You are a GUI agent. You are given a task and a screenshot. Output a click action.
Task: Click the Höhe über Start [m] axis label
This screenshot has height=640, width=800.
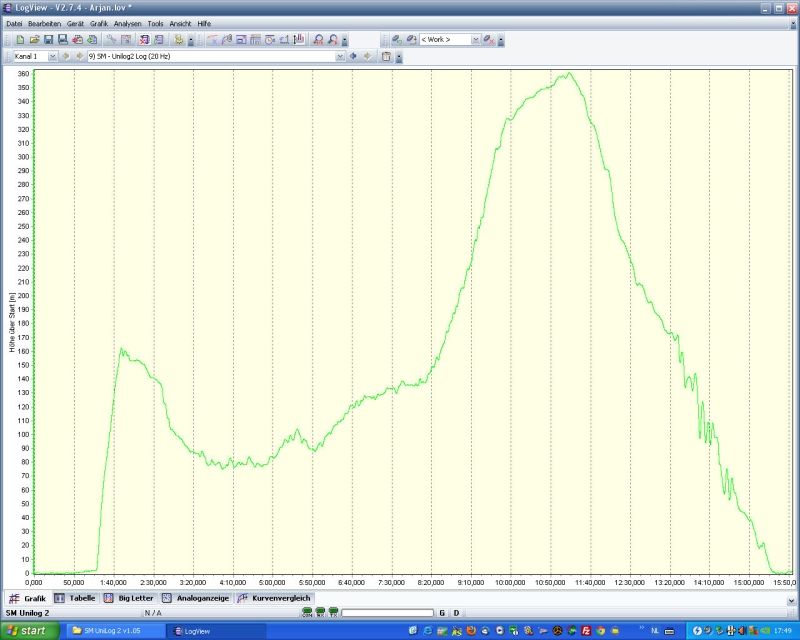[x=12, y=322]
